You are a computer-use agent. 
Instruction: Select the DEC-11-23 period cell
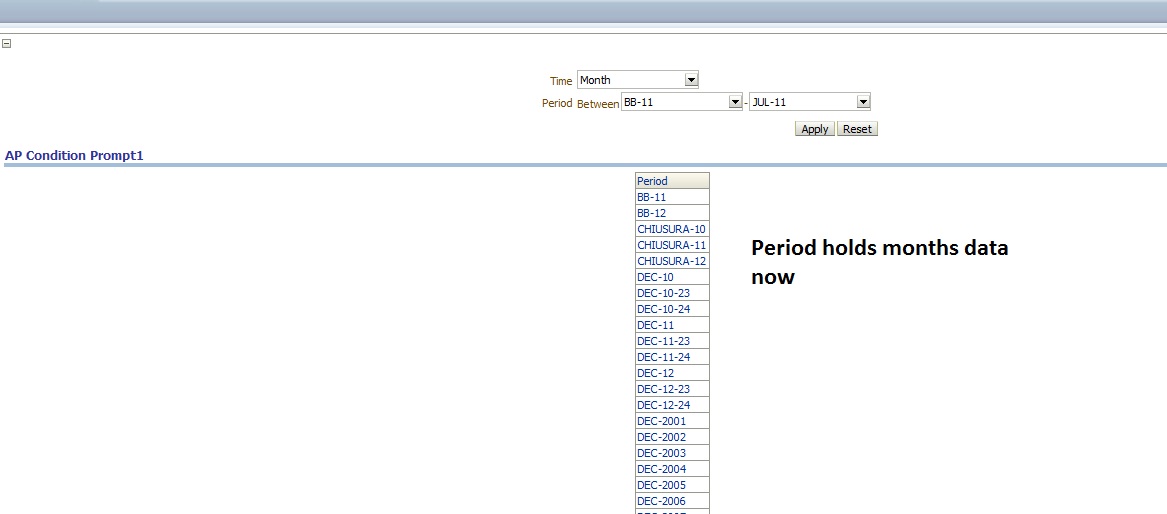click(672, 341)
